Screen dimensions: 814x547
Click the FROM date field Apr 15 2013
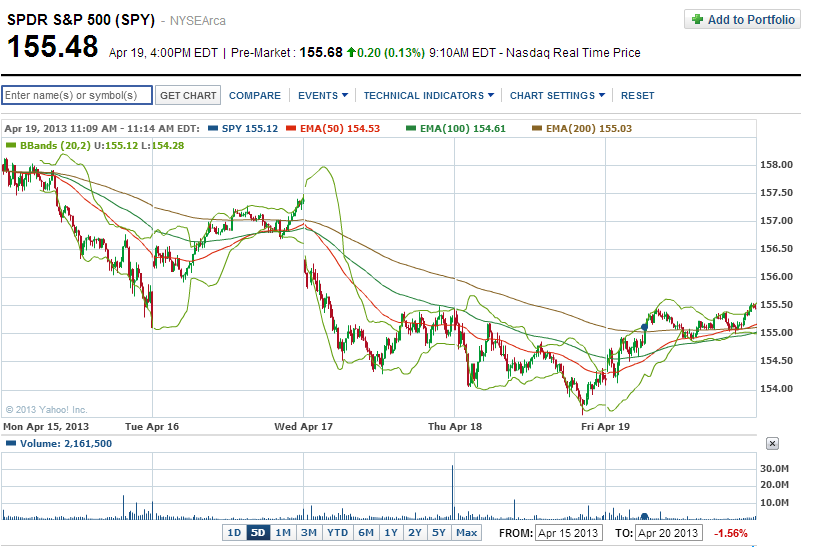568,533
